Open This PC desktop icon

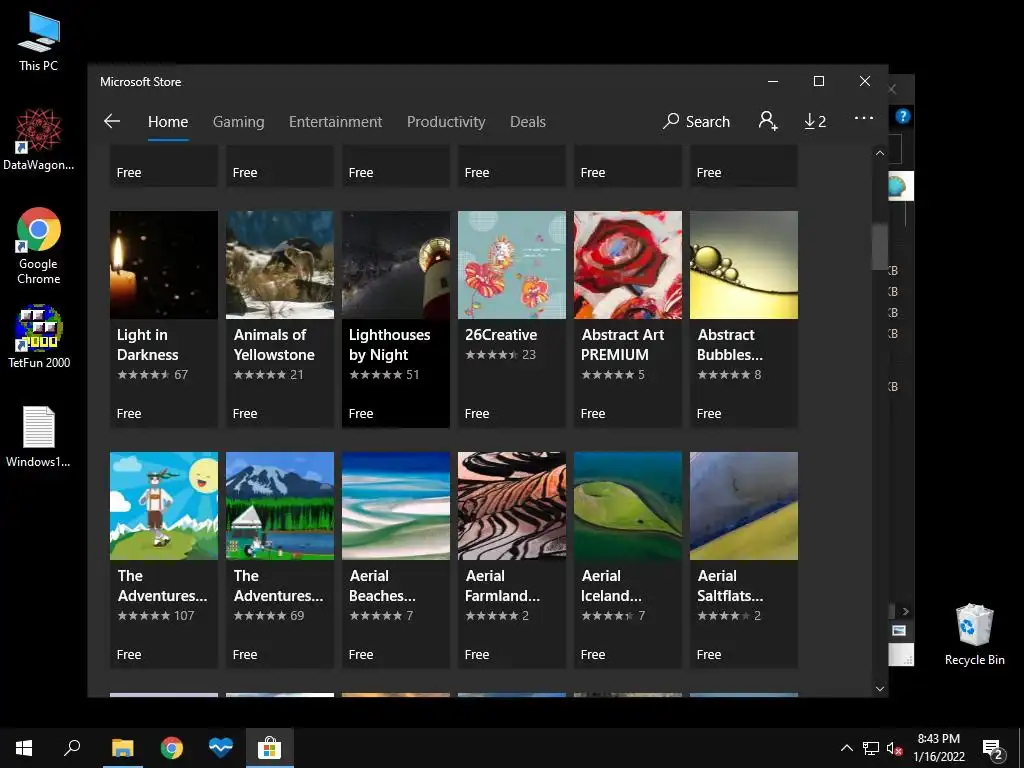click(39, 42)
